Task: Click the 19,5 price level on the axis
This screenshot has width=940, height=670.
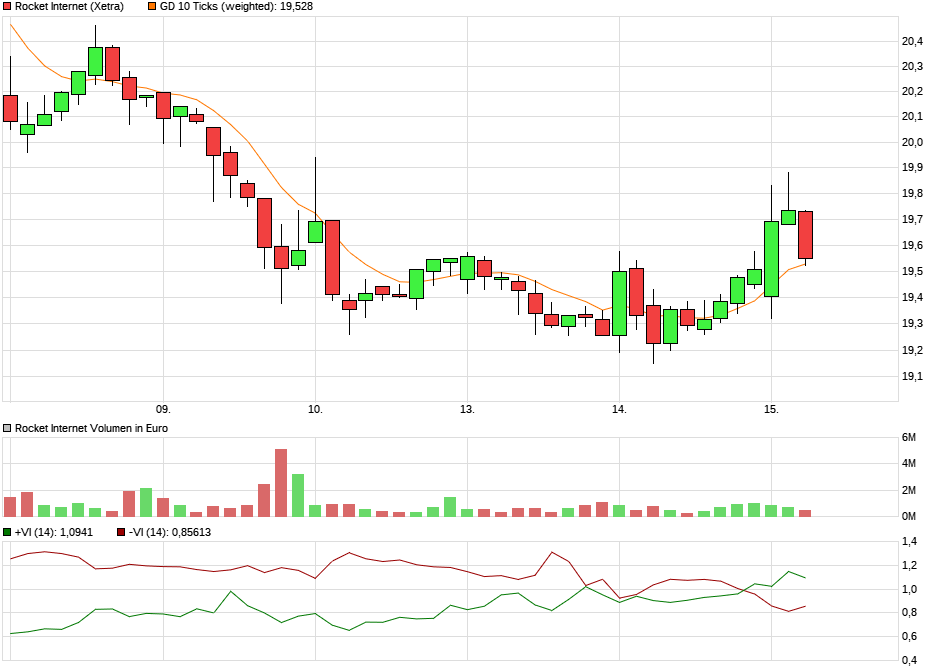Action: [910, 269]
